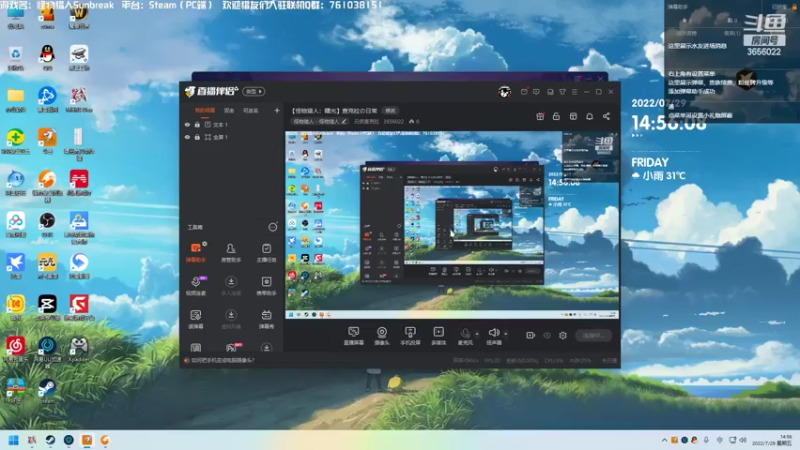Click the mode switch pill beside the logo
This screenshot has width=800, height=450.
click(254, 91)
